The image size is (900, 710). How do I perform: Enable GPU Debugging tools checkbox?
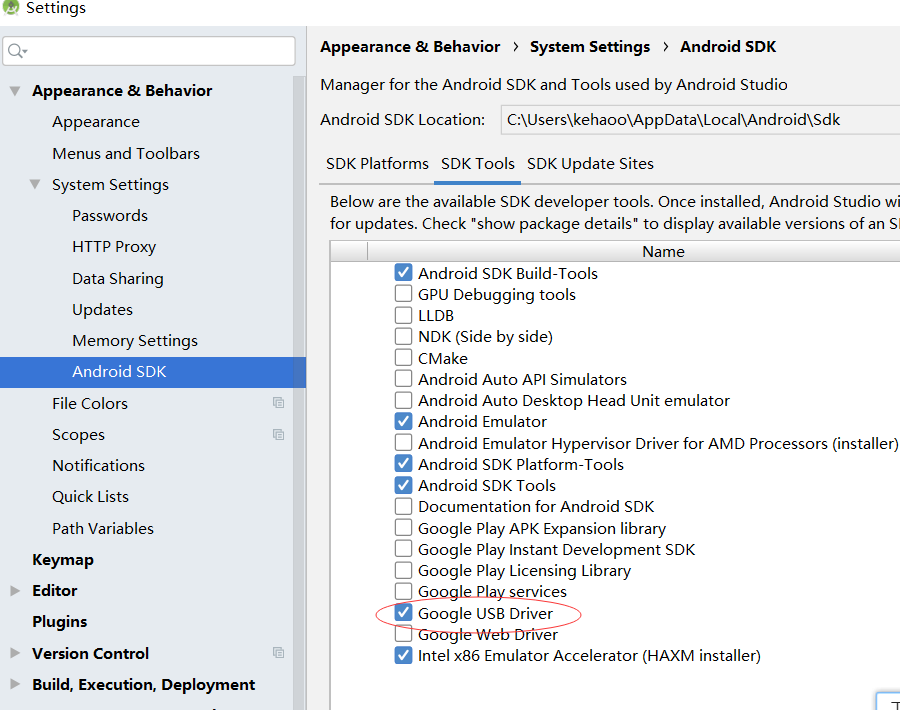404,293
